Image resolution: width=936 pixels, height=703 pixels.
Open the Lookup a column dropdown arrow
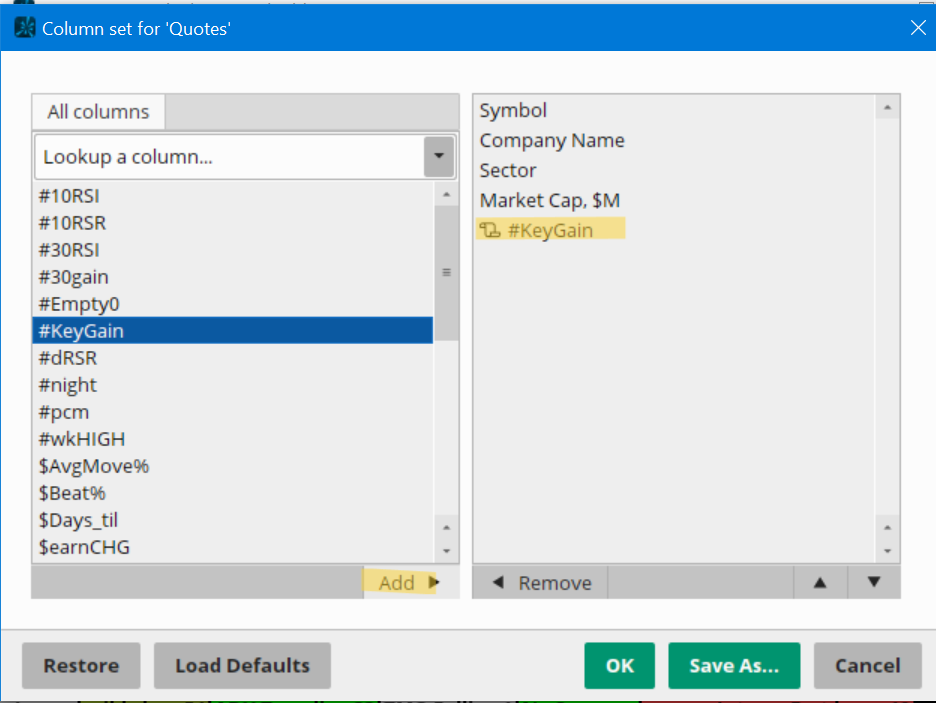pyautogui.click(x=439, y=156)
